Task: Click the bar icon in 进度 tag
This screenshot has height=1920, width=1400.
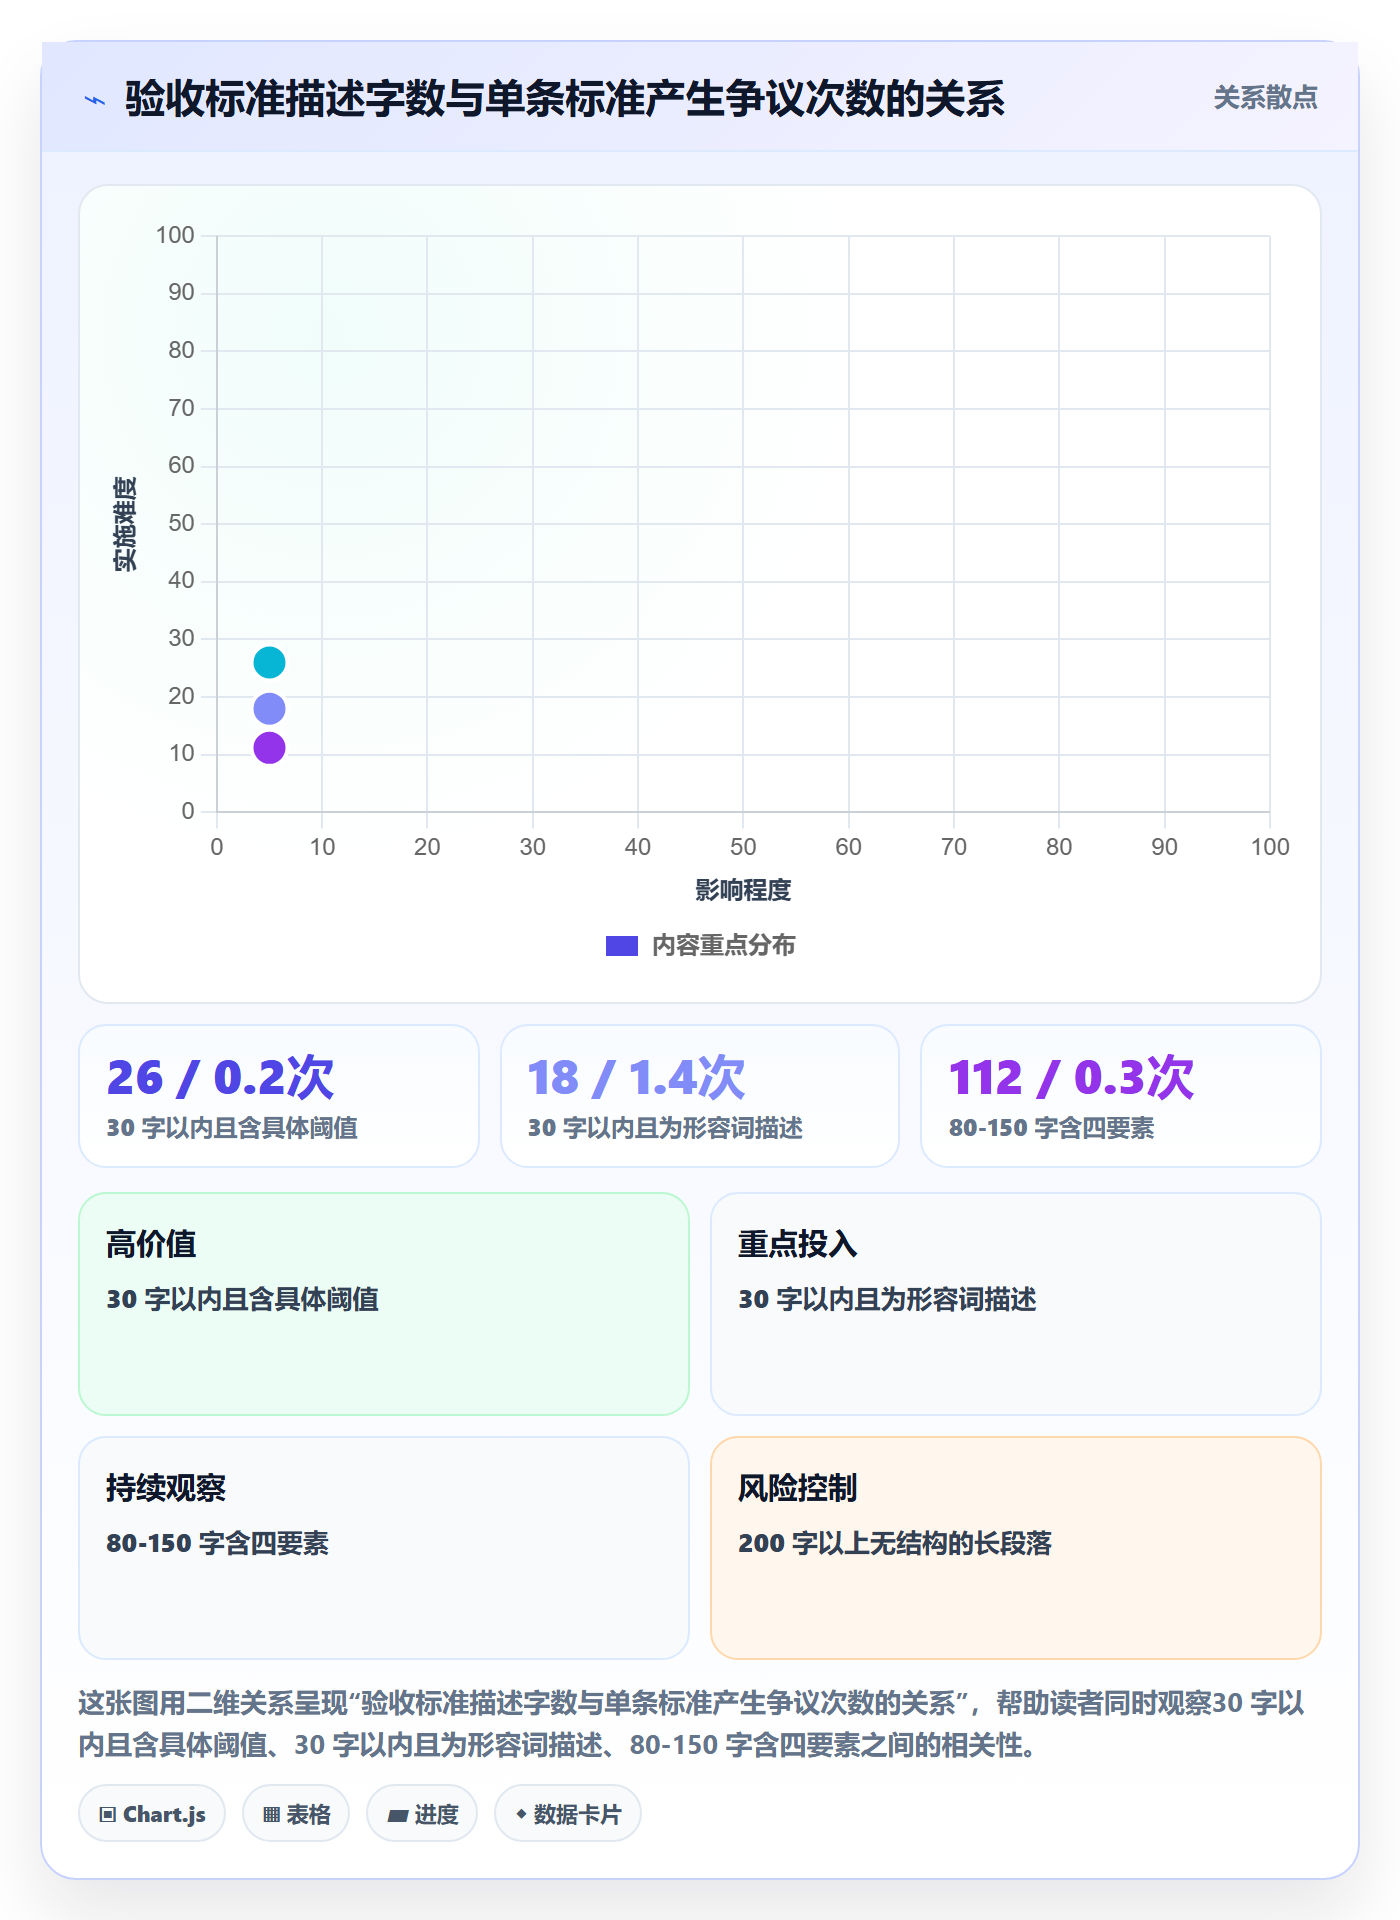Action: [398, 1816]
